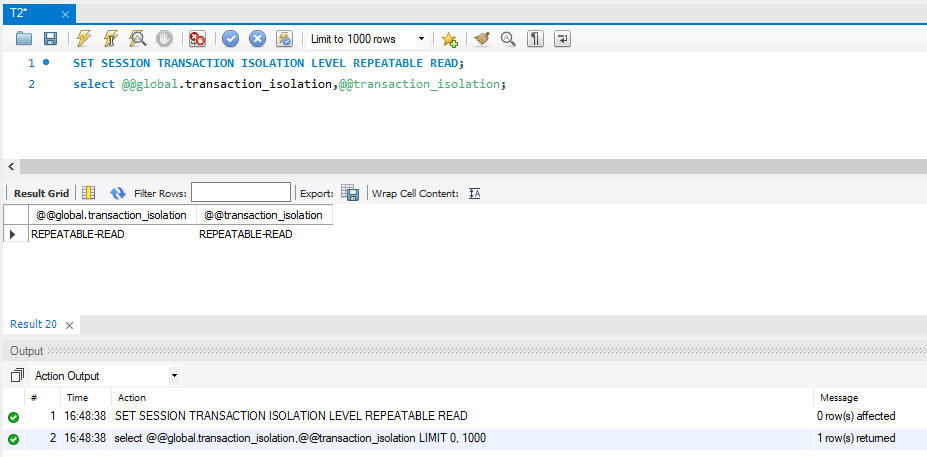The width and height of the screenshot is (927, 457).
Task: Beautify the query with broom icon
Action: [482, 39]
